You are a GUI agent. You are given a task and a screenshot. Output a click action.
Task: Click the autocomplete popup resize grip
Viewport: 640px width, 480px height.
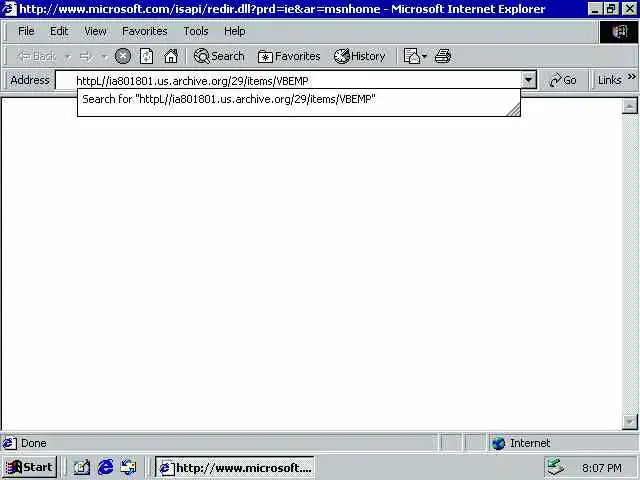coord(513,110)
